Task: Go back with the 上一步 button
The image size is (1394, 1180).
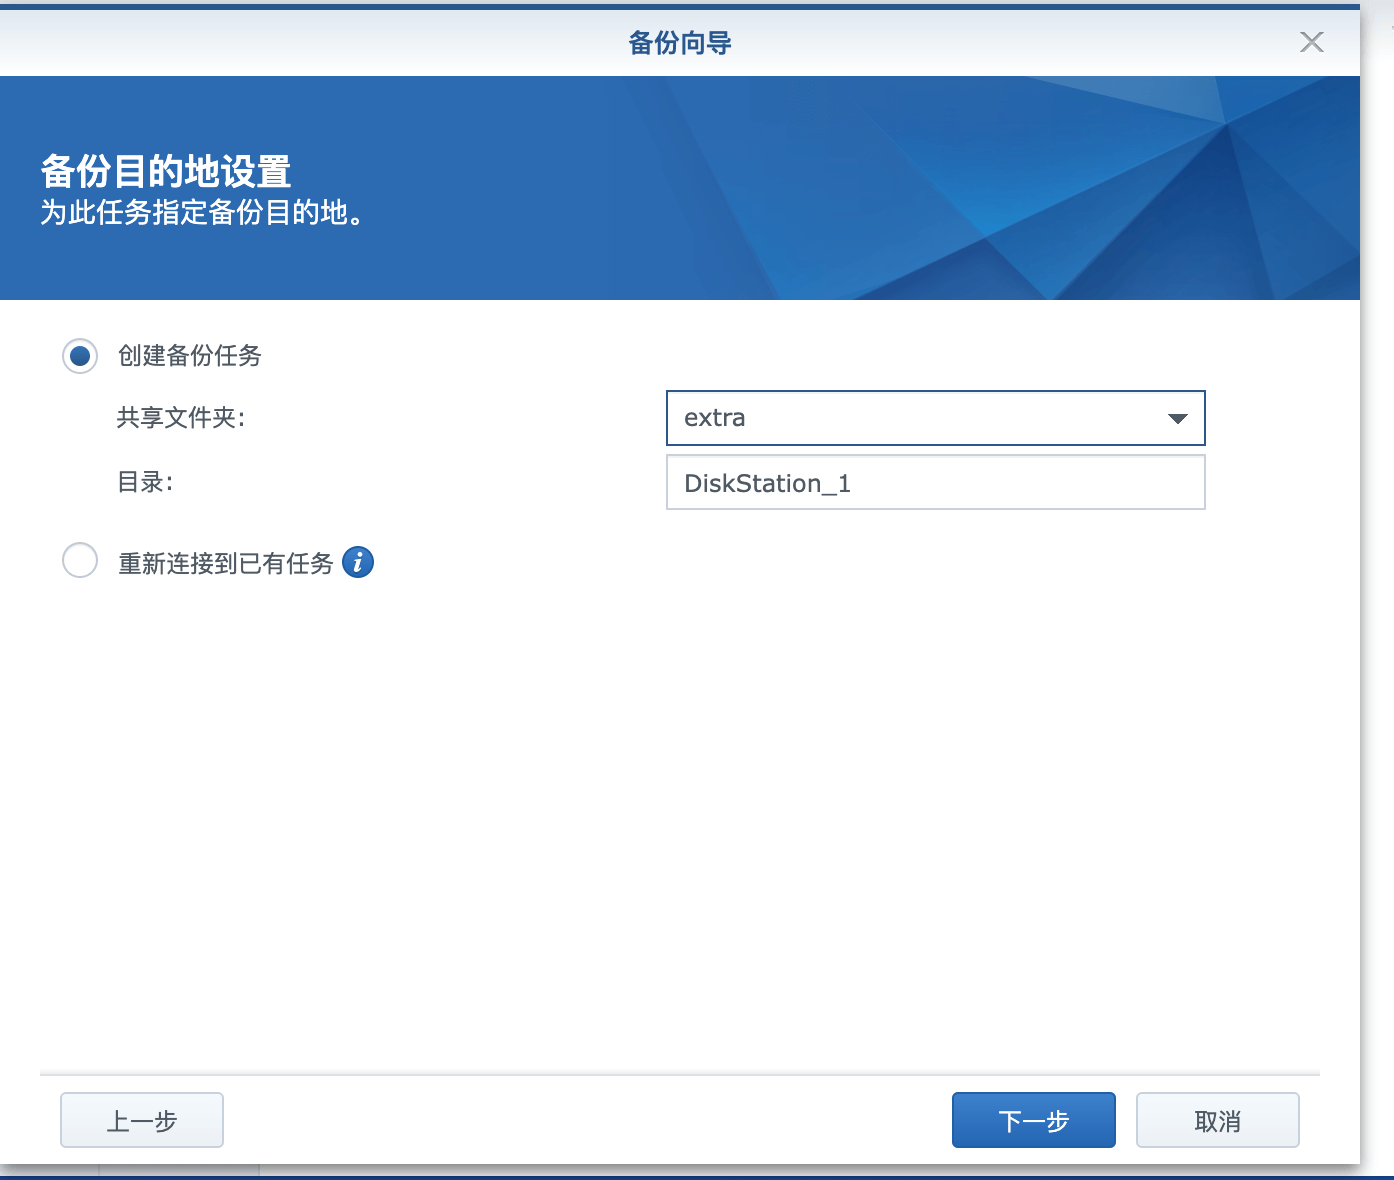Action: (x=142, y=1120)
